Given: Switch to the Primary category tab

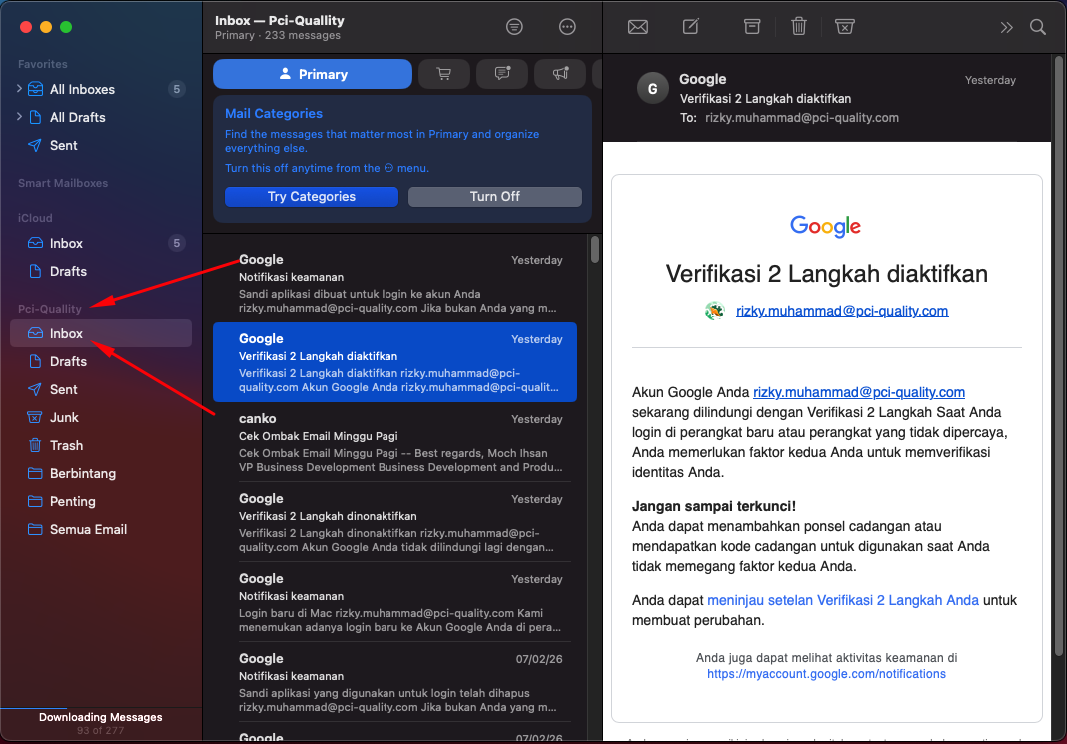Looking at the screenshot, I should click(x=312, y=74).
